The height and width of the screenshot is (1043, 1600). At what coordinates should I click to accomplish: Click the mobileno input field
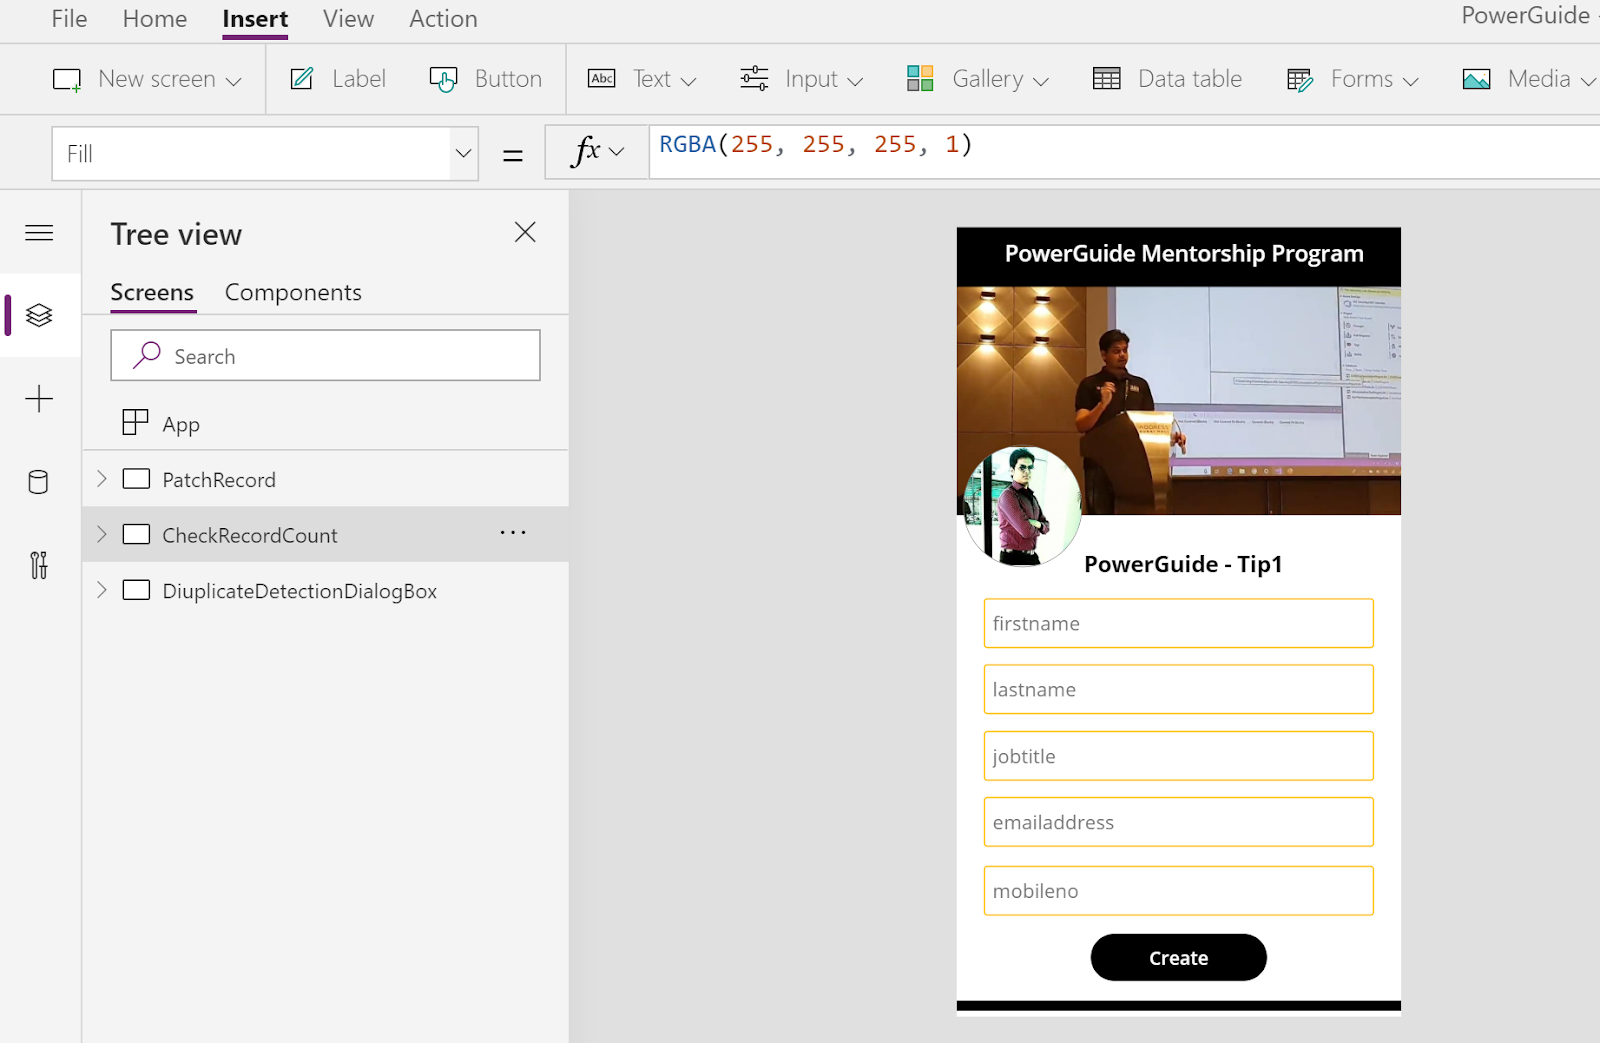(x=1178, y=890)
